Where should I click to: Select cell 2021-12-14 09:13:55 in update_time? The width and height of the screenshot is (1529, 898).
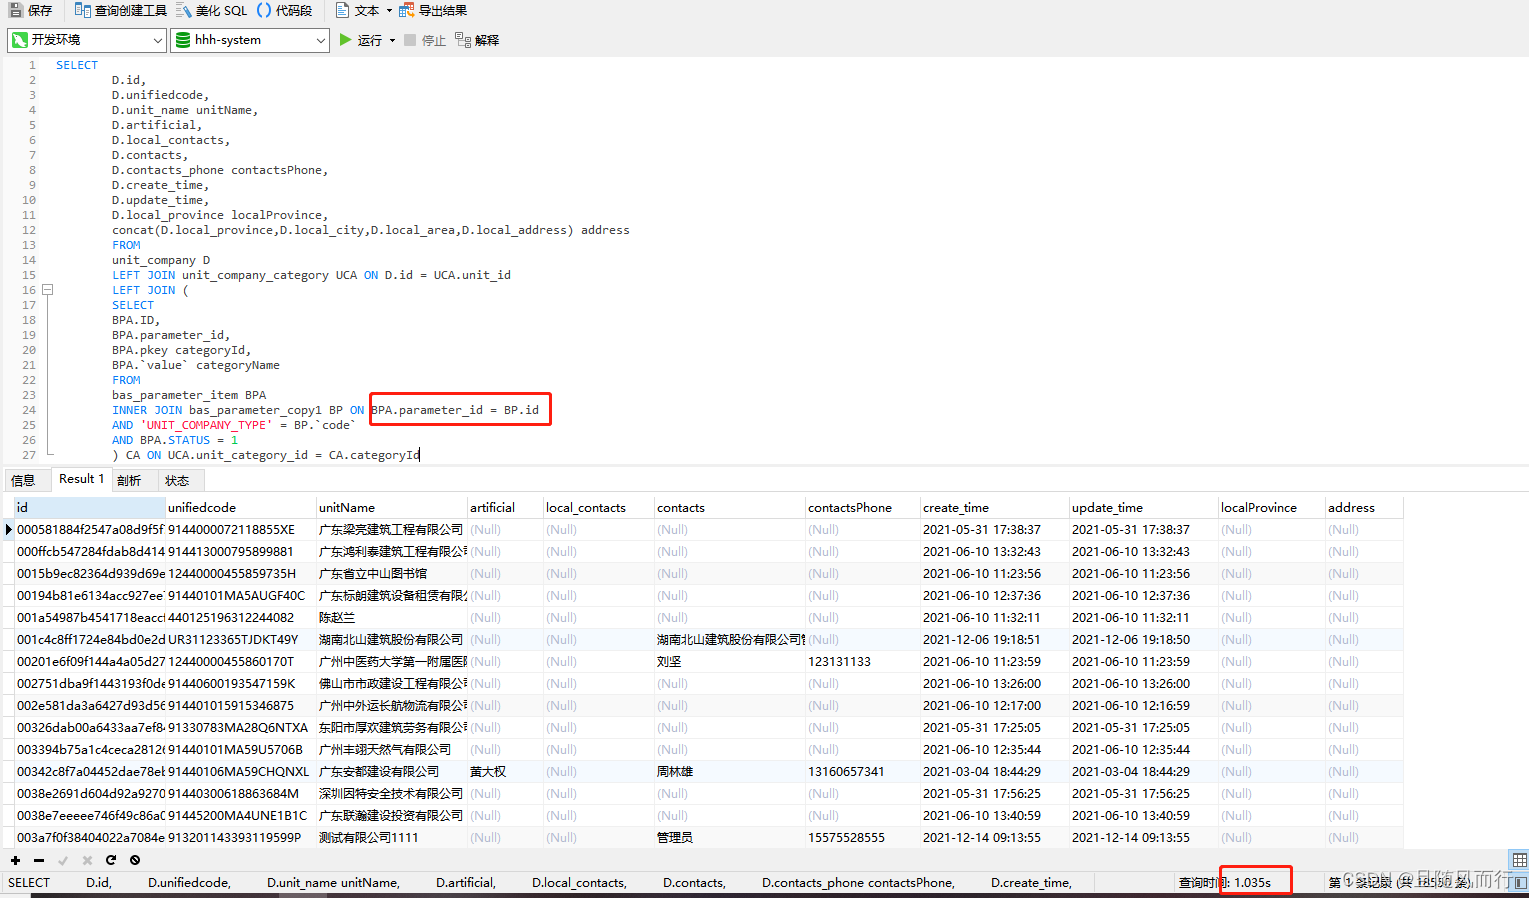tap(1143, 837)
